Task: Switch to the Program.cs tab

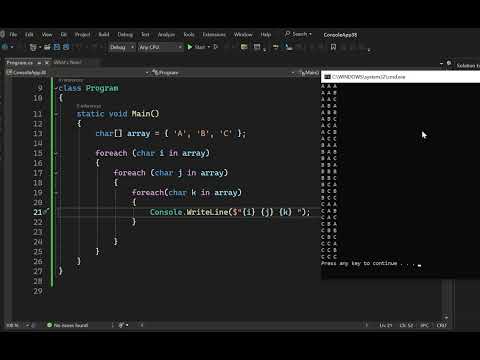Action: [x=20, y=63]
